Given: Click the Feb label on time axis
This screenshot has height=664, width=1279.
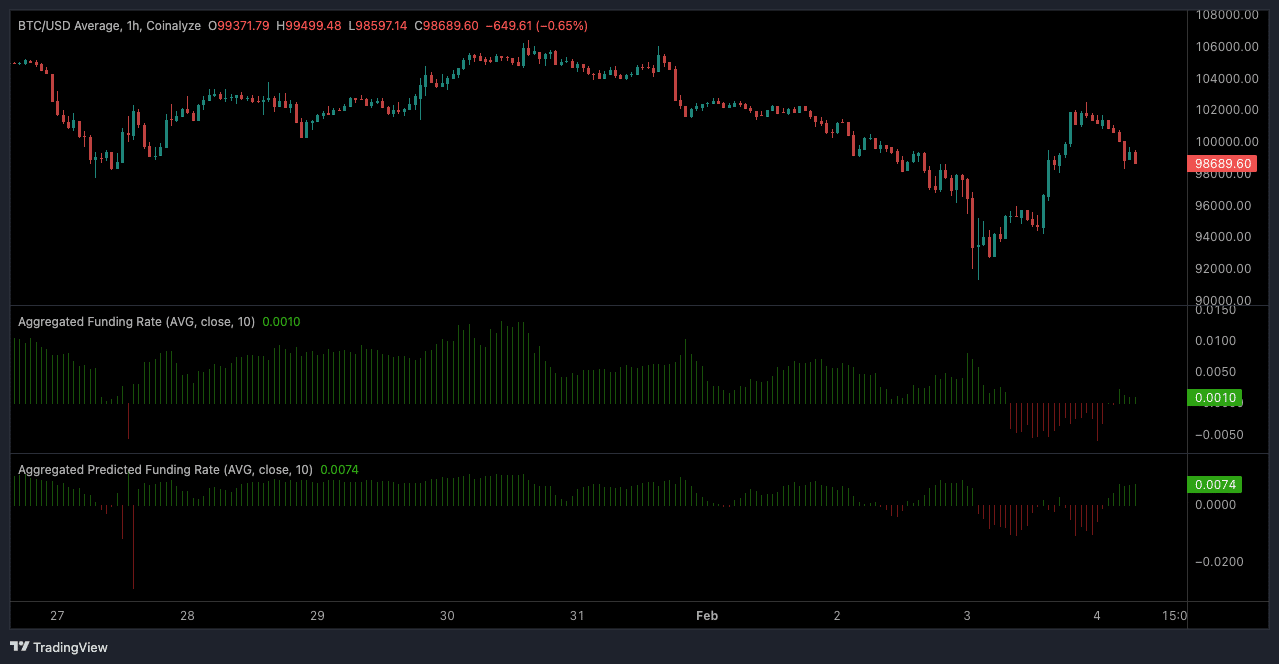Looking at the screenshot, I should pos(707,616).
